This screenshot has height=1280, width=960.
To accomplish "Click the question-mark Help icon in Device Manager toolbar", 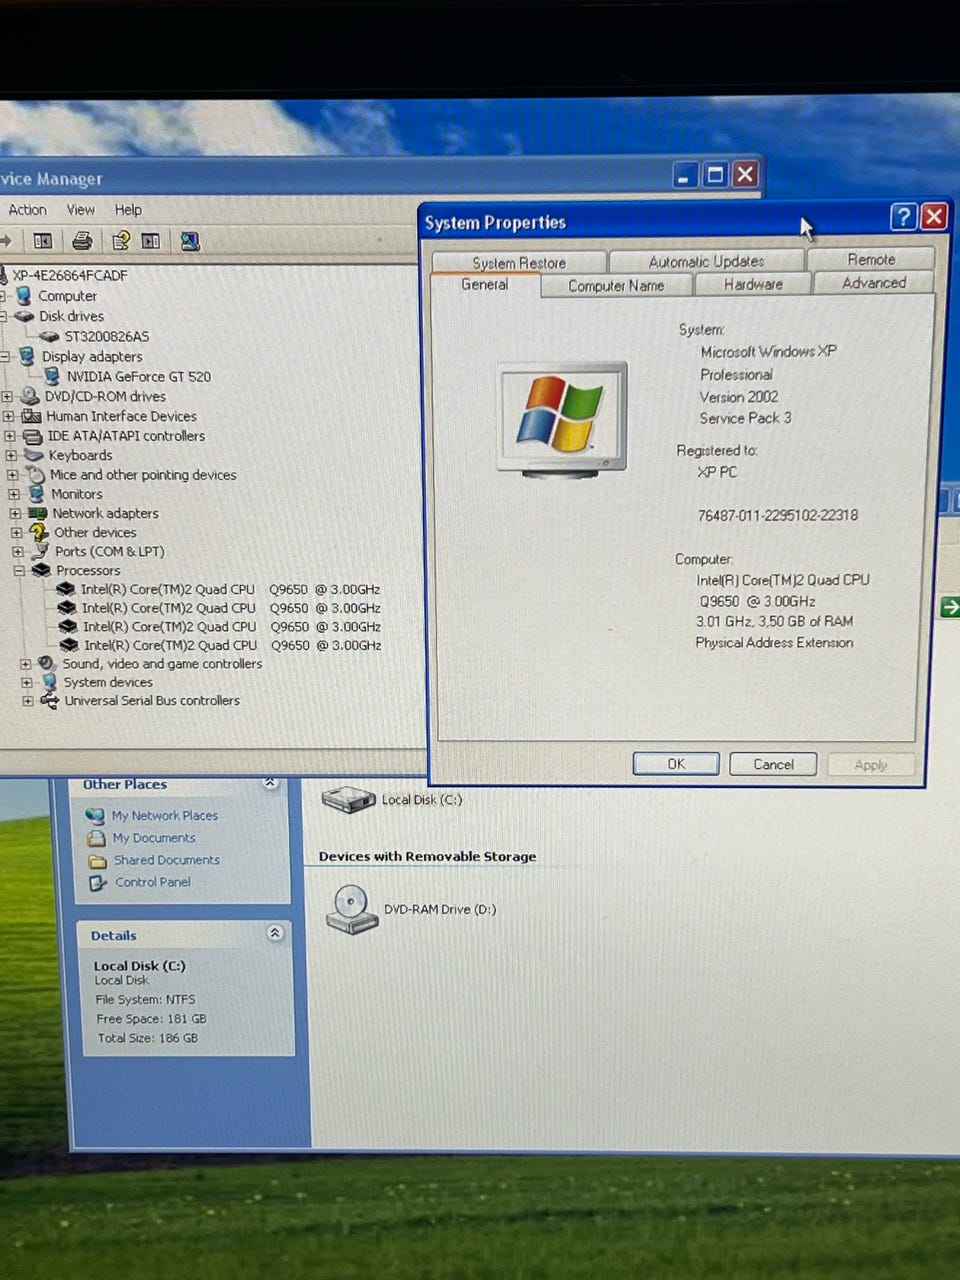I will pos(121,240).
